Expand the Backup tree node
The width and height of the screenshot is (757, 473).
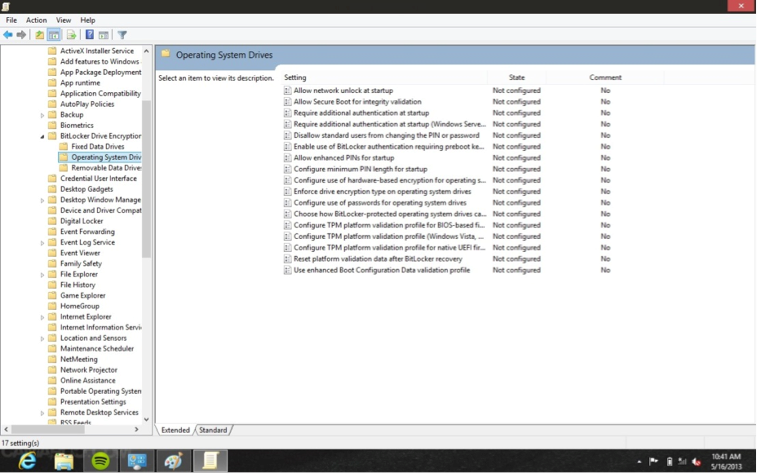point(42,115)
